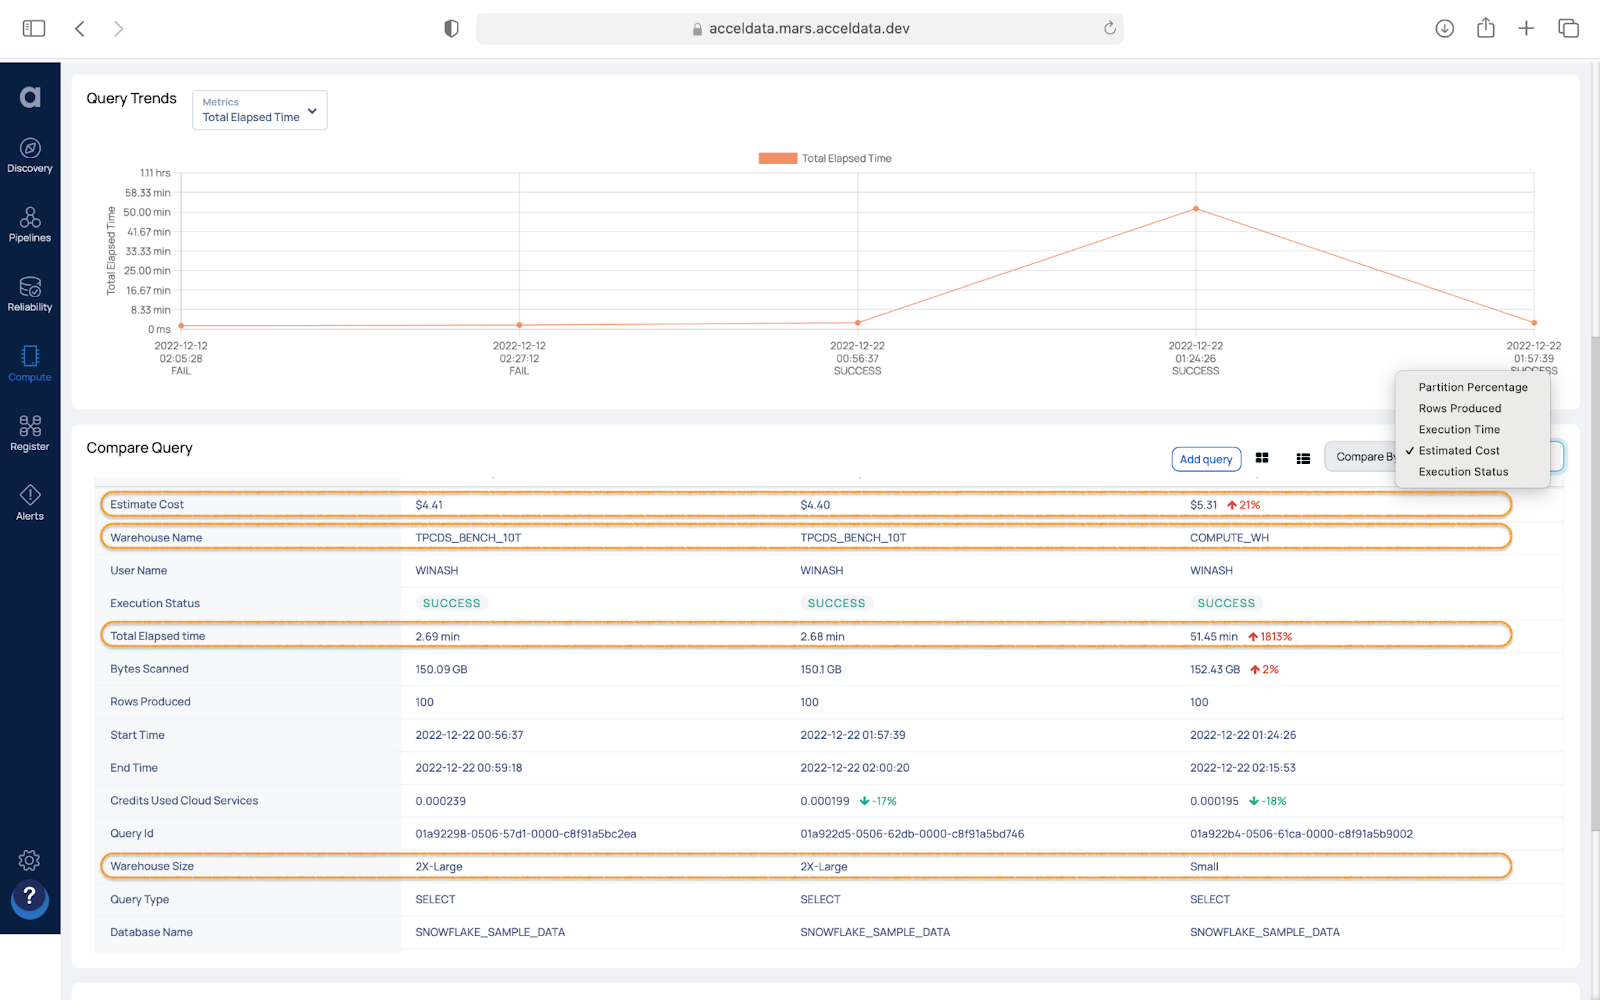Screen dimensions: 1600x1000
Task: Select the Pipelines icon in the sidebar
Action: point(30,225)
